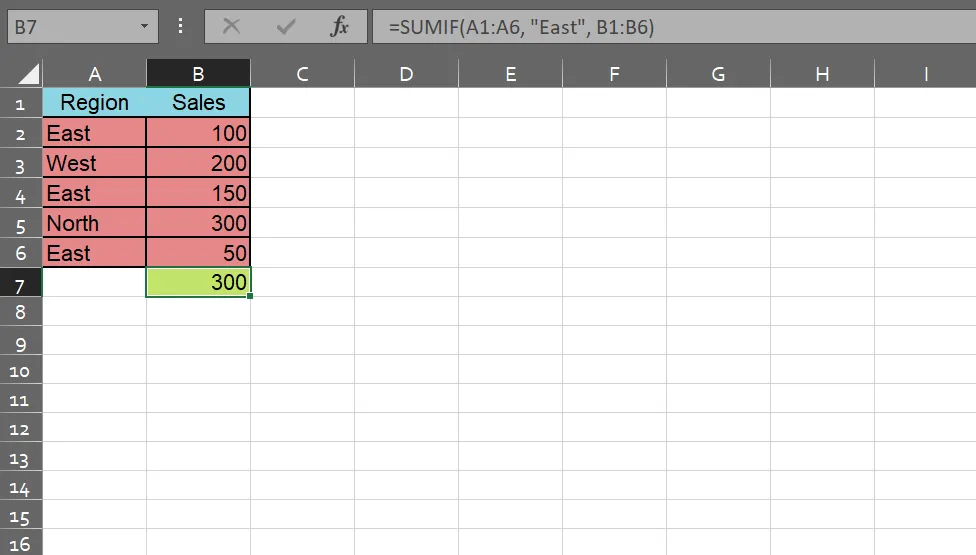Click the sales value 200
The width and height of the screenshot is (976, 555).
(199, 163)
